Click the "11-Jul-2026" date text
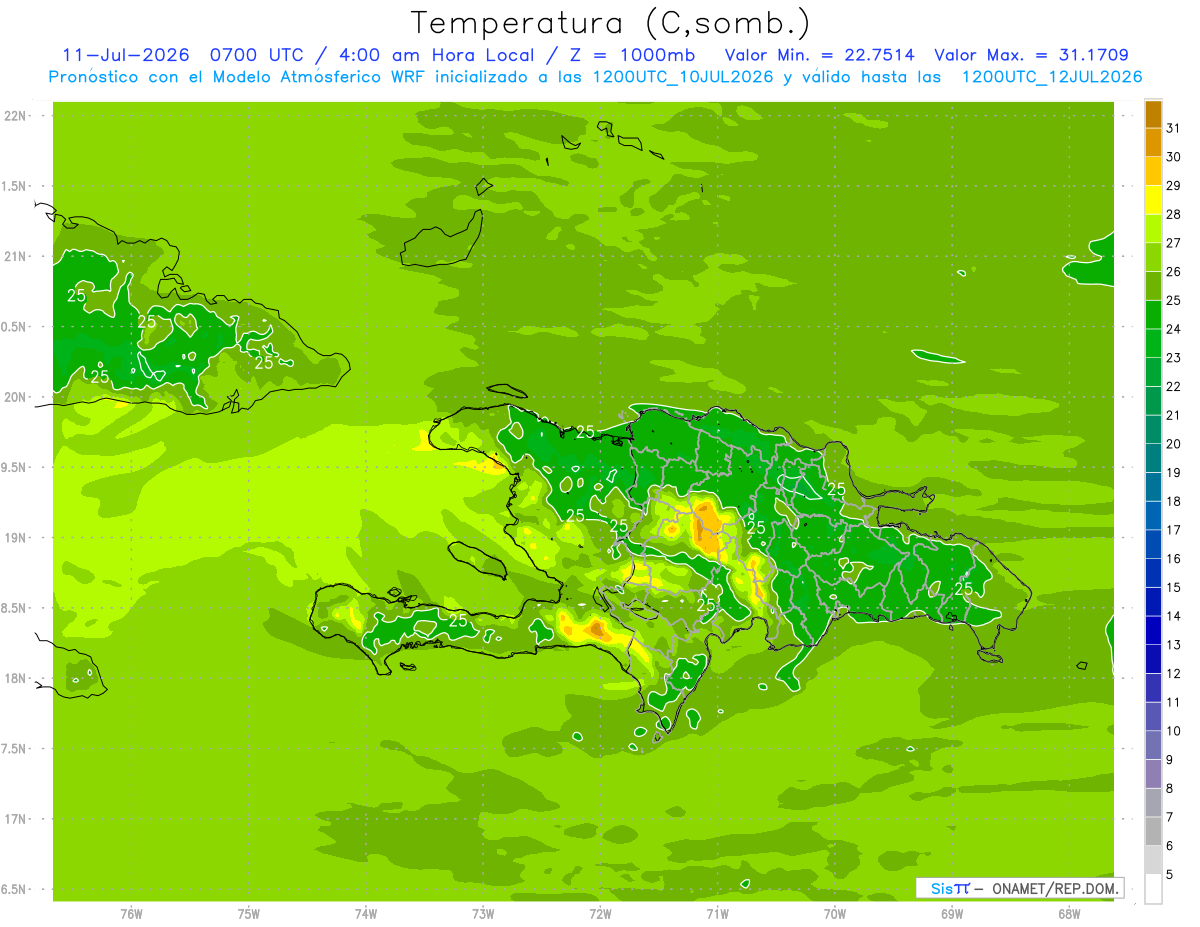Viewport: 1200px width, 927px height. click(126, 55)
